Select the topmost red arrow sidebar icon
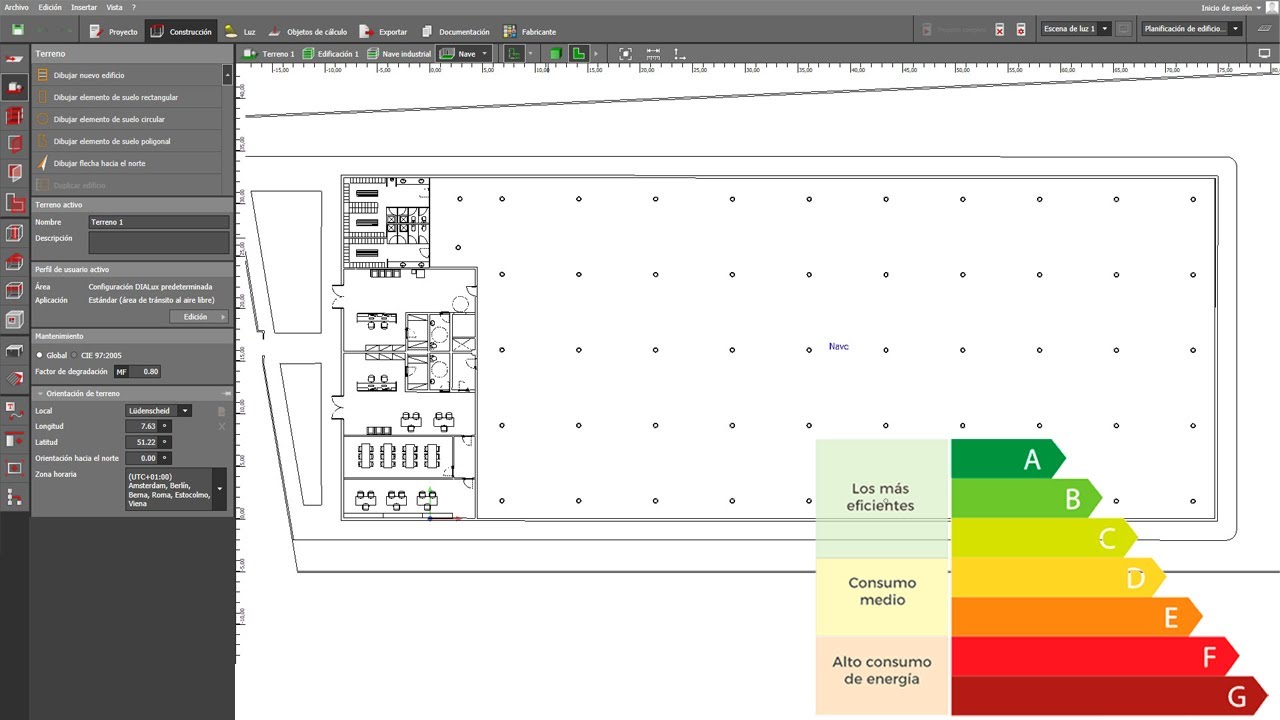1280x720 pixels. pyautogui.click(x=14, y=59)
